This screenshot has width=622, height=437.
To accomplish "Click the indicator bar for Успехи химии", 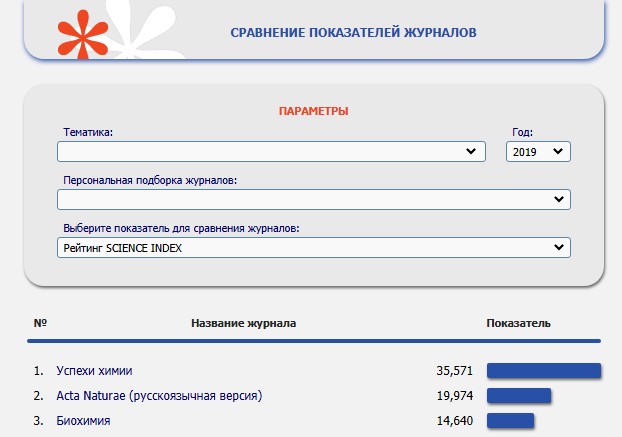I will click(x=544, y=371).
